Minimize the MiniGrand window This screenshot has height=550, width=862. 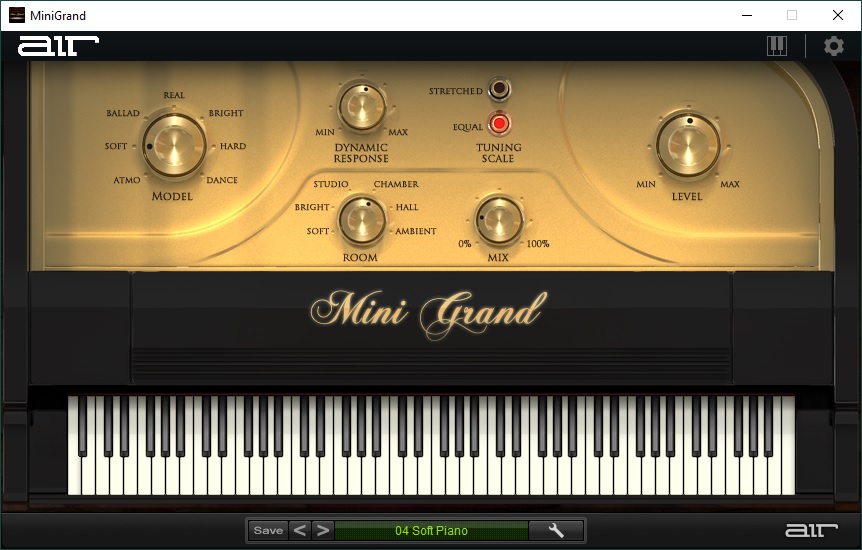click(x=747, y=15)
